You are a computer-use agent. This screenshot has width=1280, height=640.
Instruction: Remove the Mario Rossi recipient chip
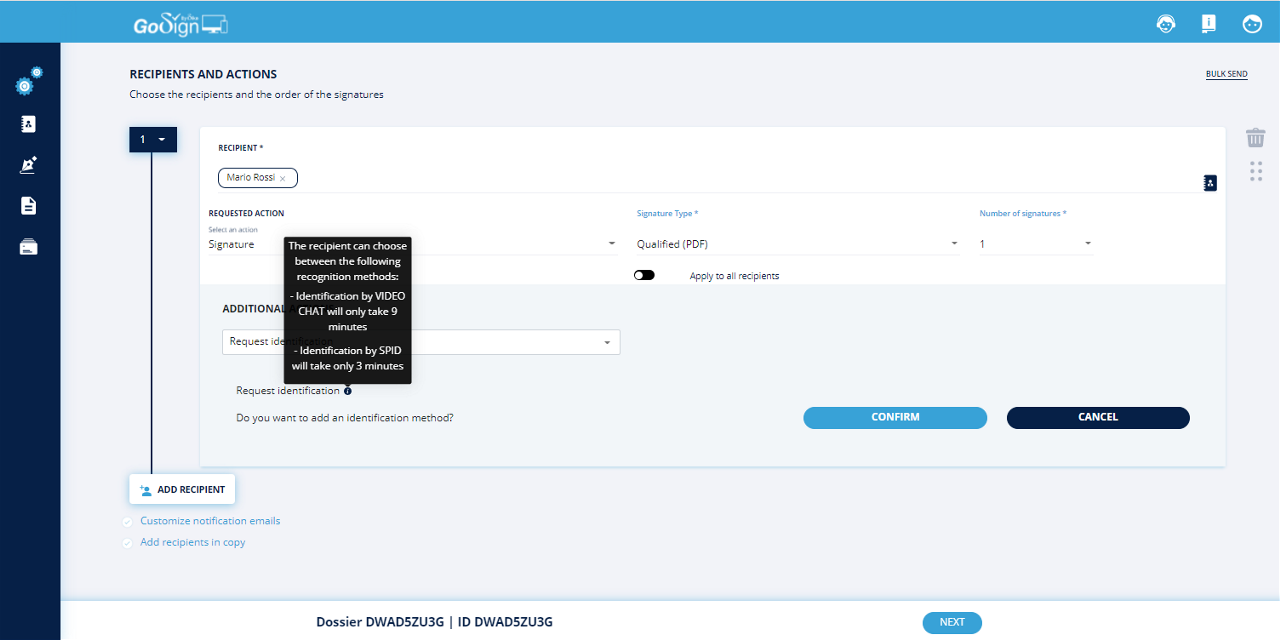[283, 179]
